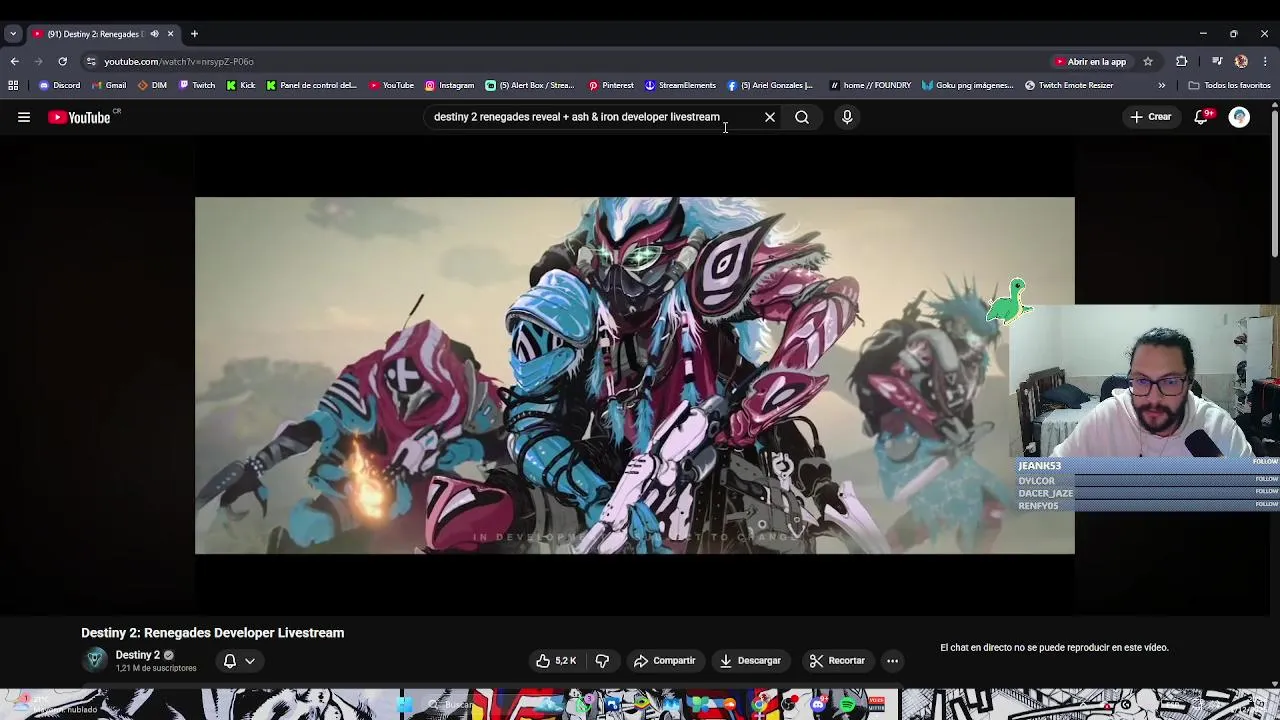Open the Crear upload menu
1280x720 pixels.
coord(1150,117)
